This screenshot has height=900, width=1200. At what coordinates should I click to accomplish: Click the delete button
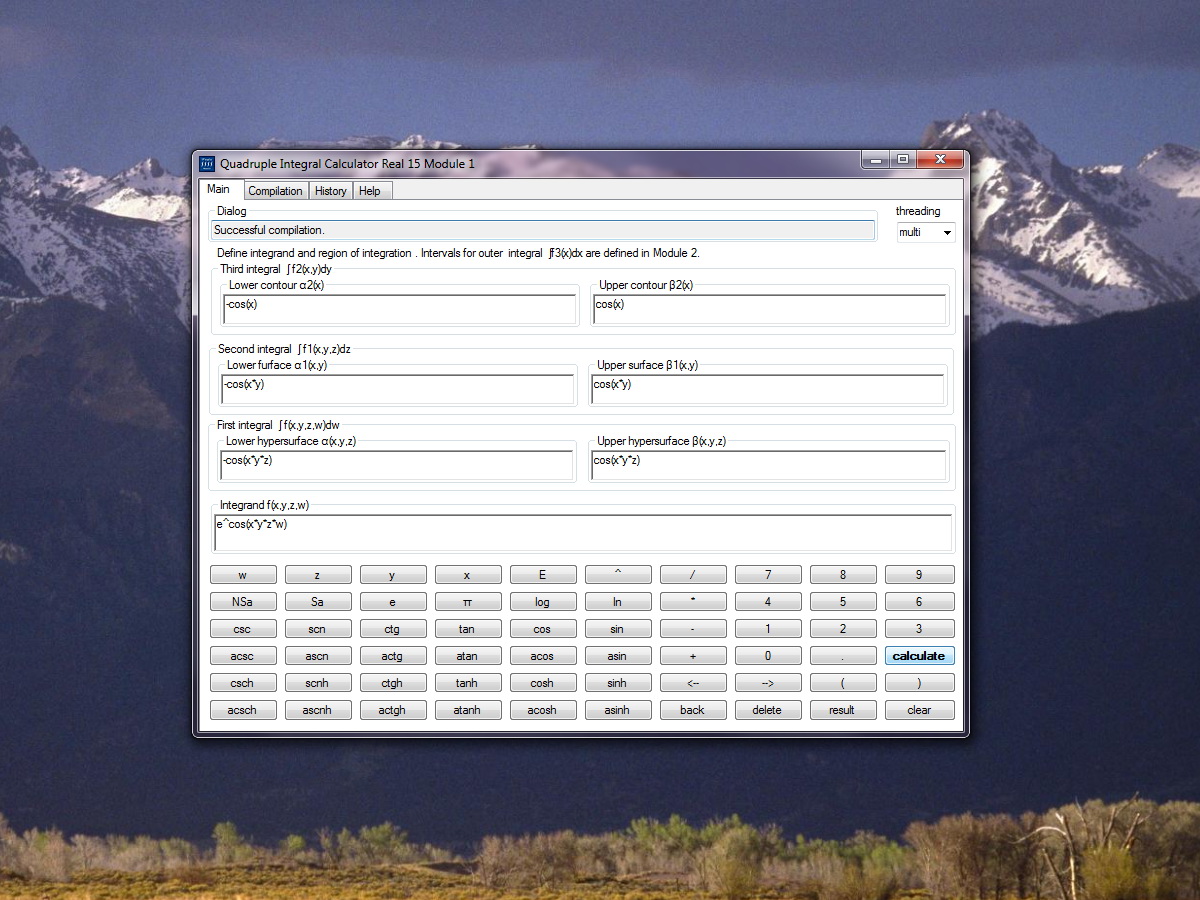768,710
